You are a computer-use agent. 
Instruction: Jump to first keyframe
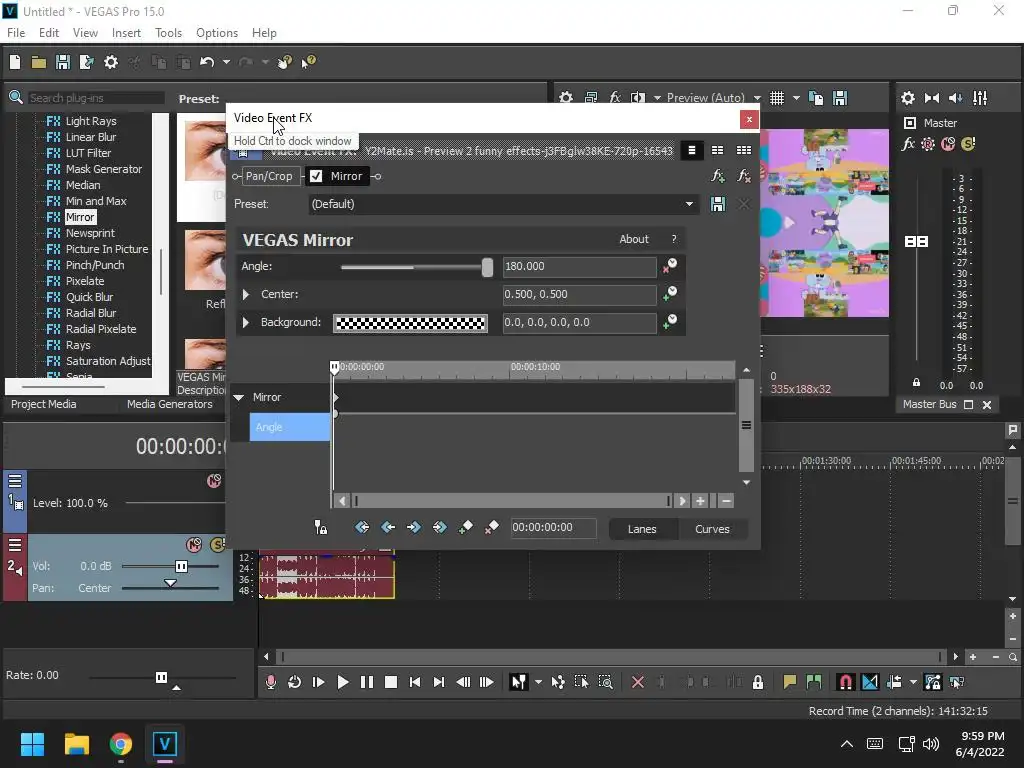[x=362, y=527]
